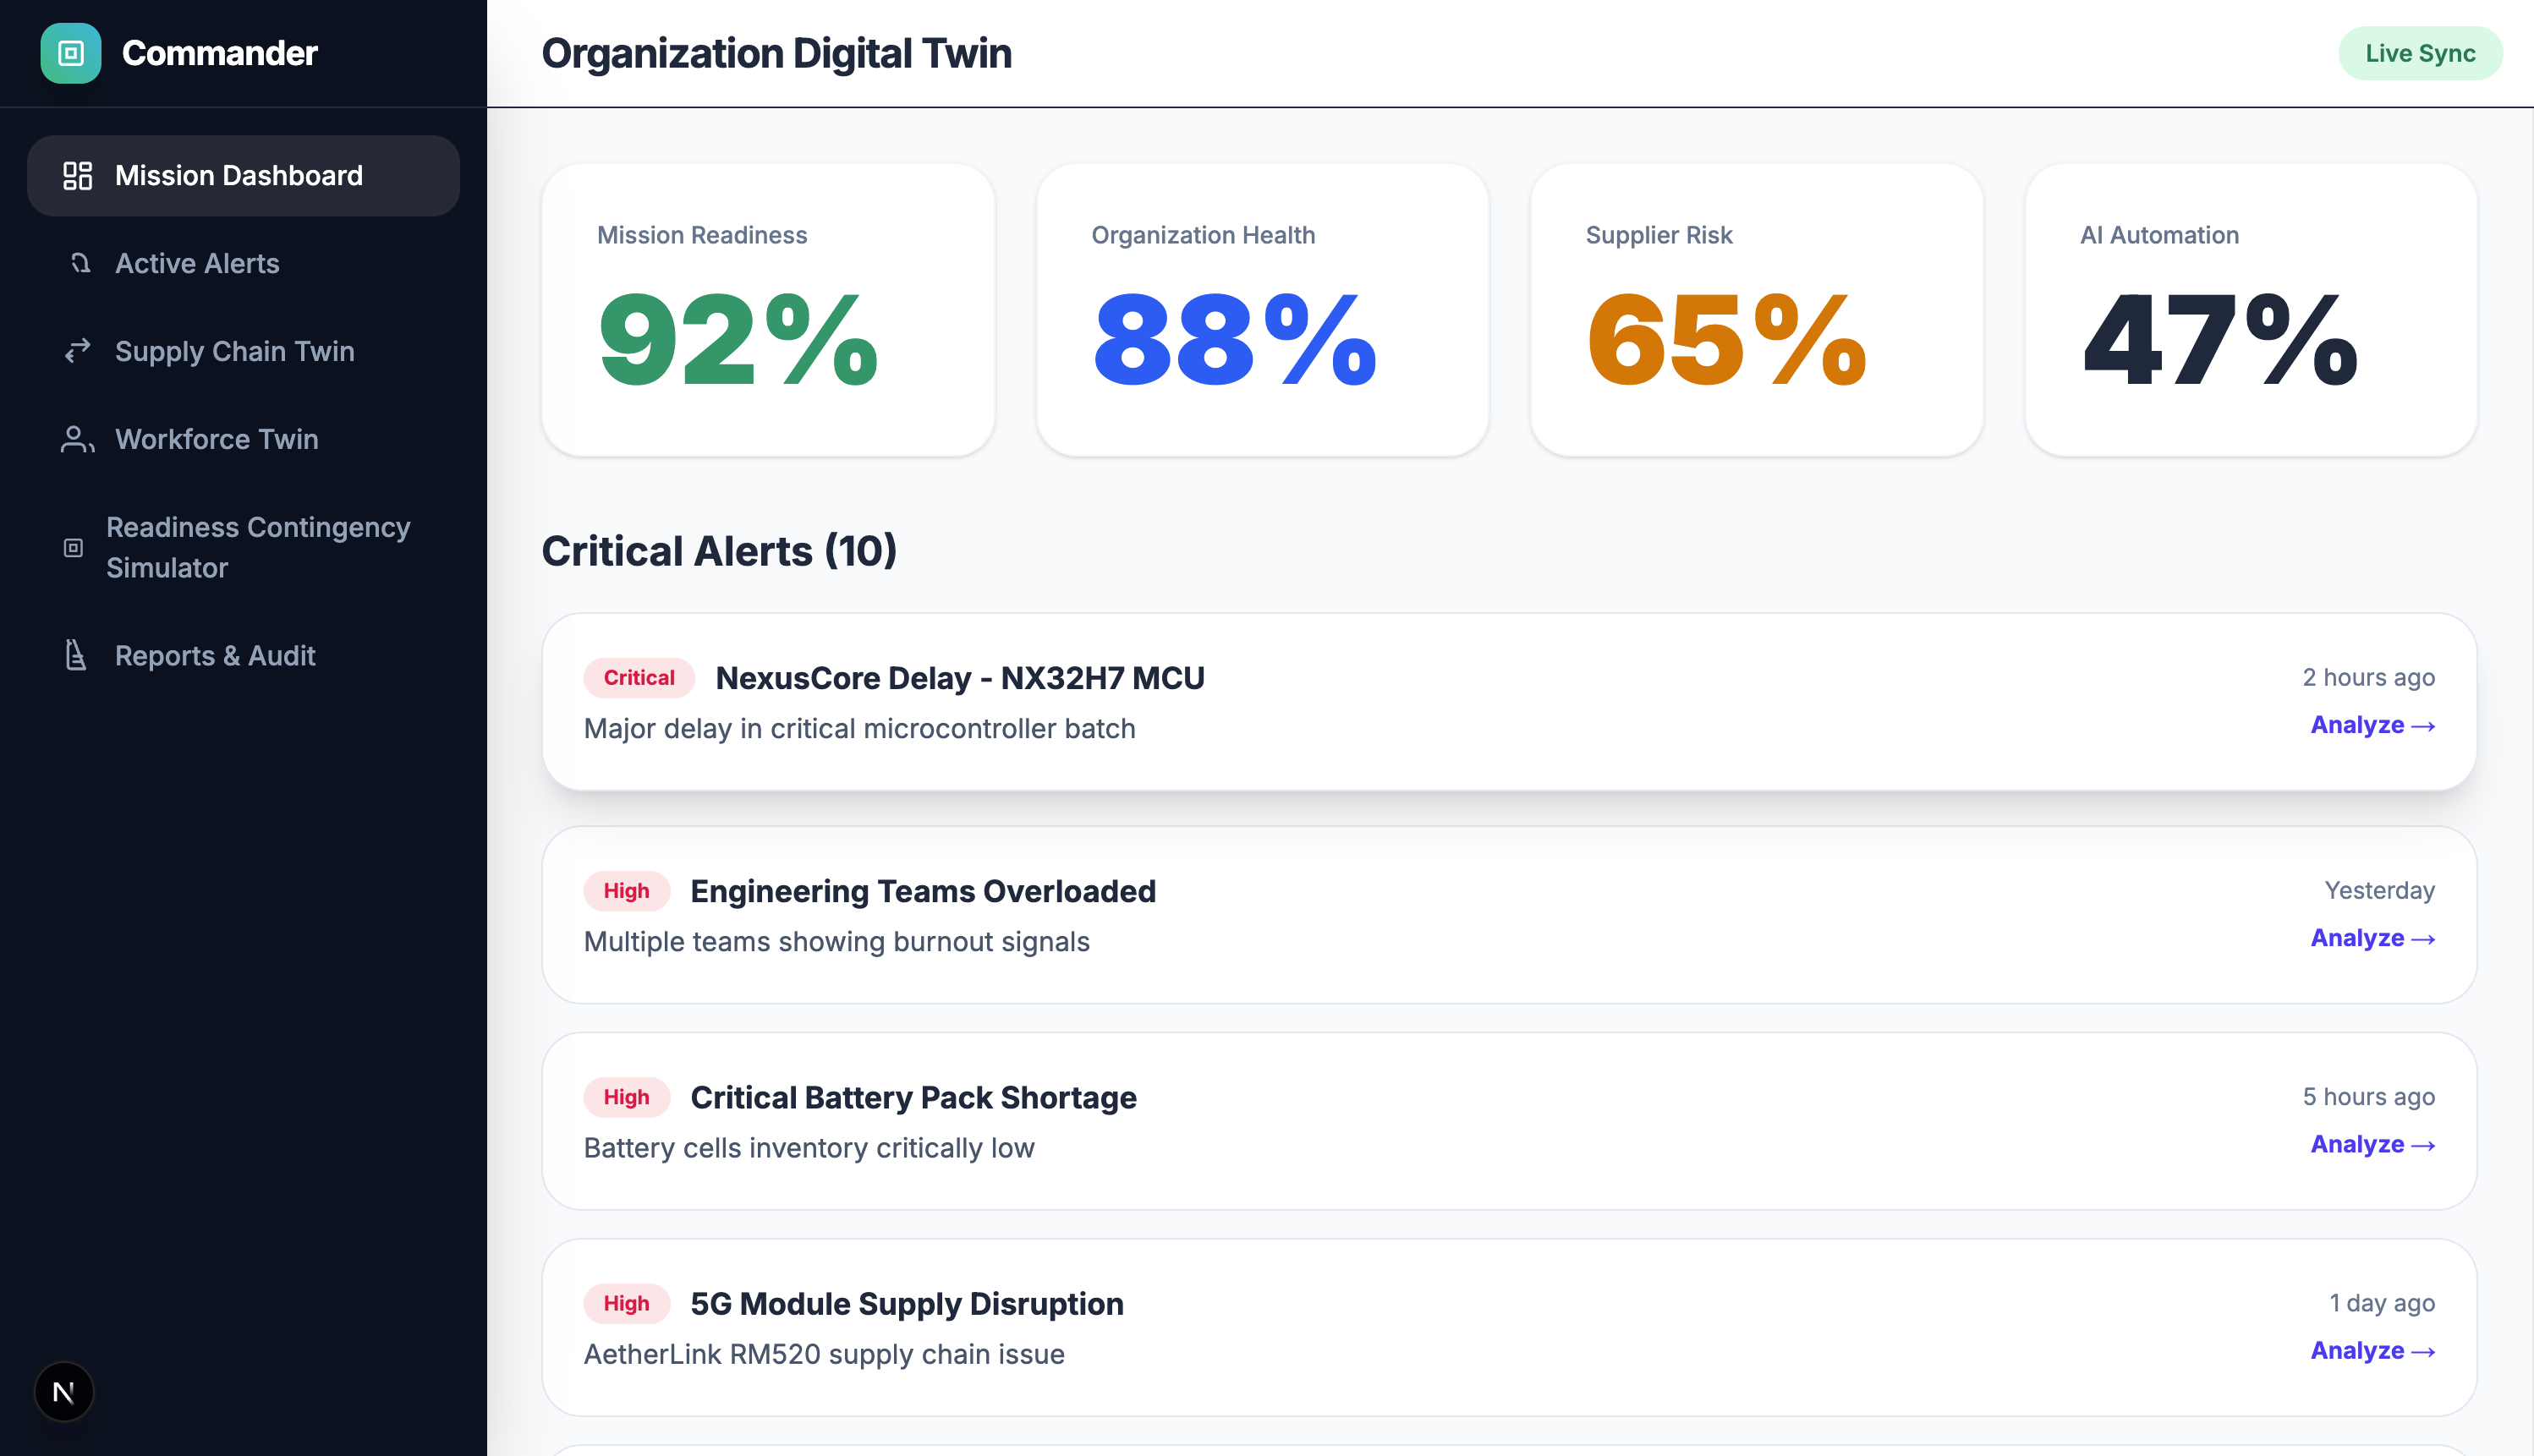This screenshot has height=1456, width=2534.
Task: Click the Readiness Contingency Simulator chip icon
Action: pos(73,547)
